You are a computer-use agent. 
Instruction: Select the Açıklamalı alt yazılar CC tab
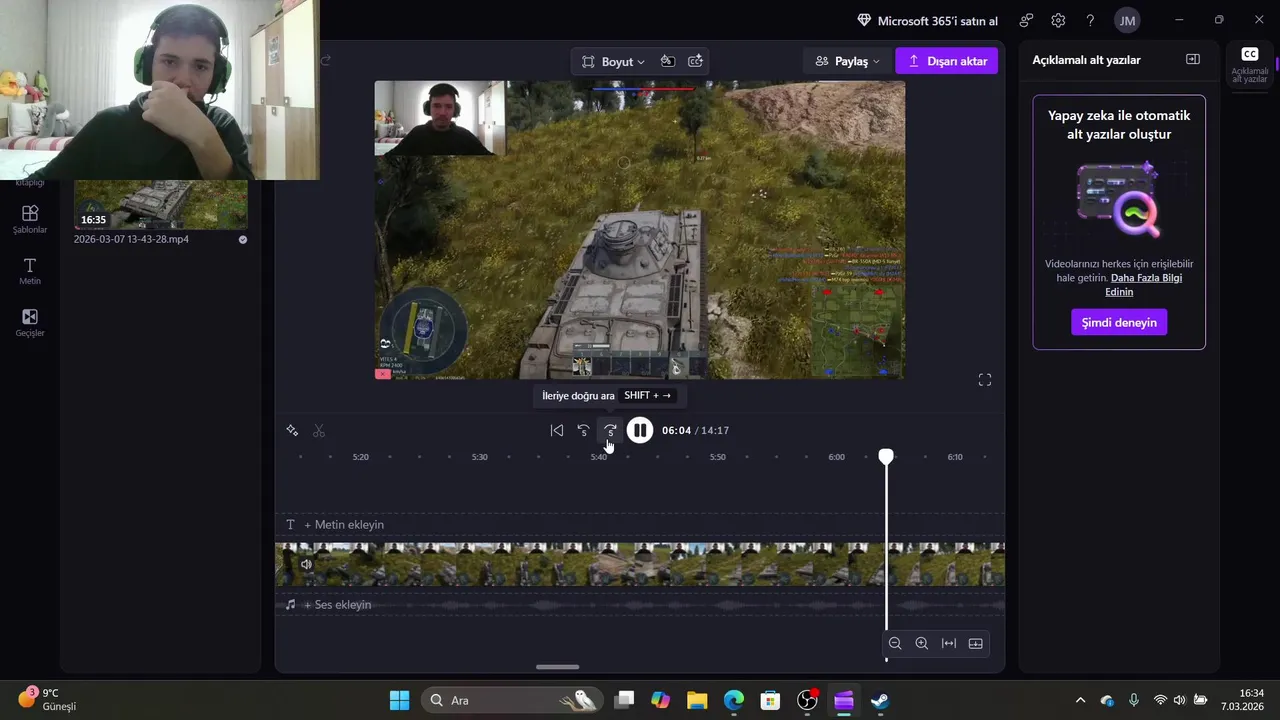pos(1250,64)
